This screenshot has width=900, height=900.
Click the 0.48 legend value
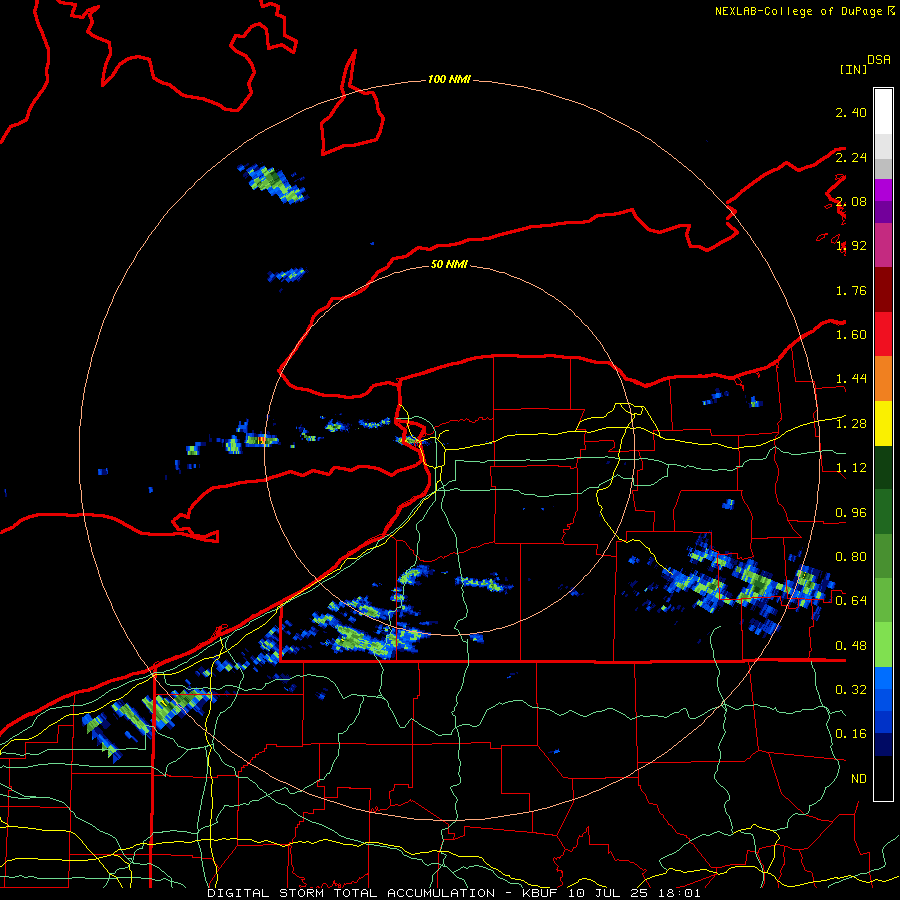click(x=851, y=646)
